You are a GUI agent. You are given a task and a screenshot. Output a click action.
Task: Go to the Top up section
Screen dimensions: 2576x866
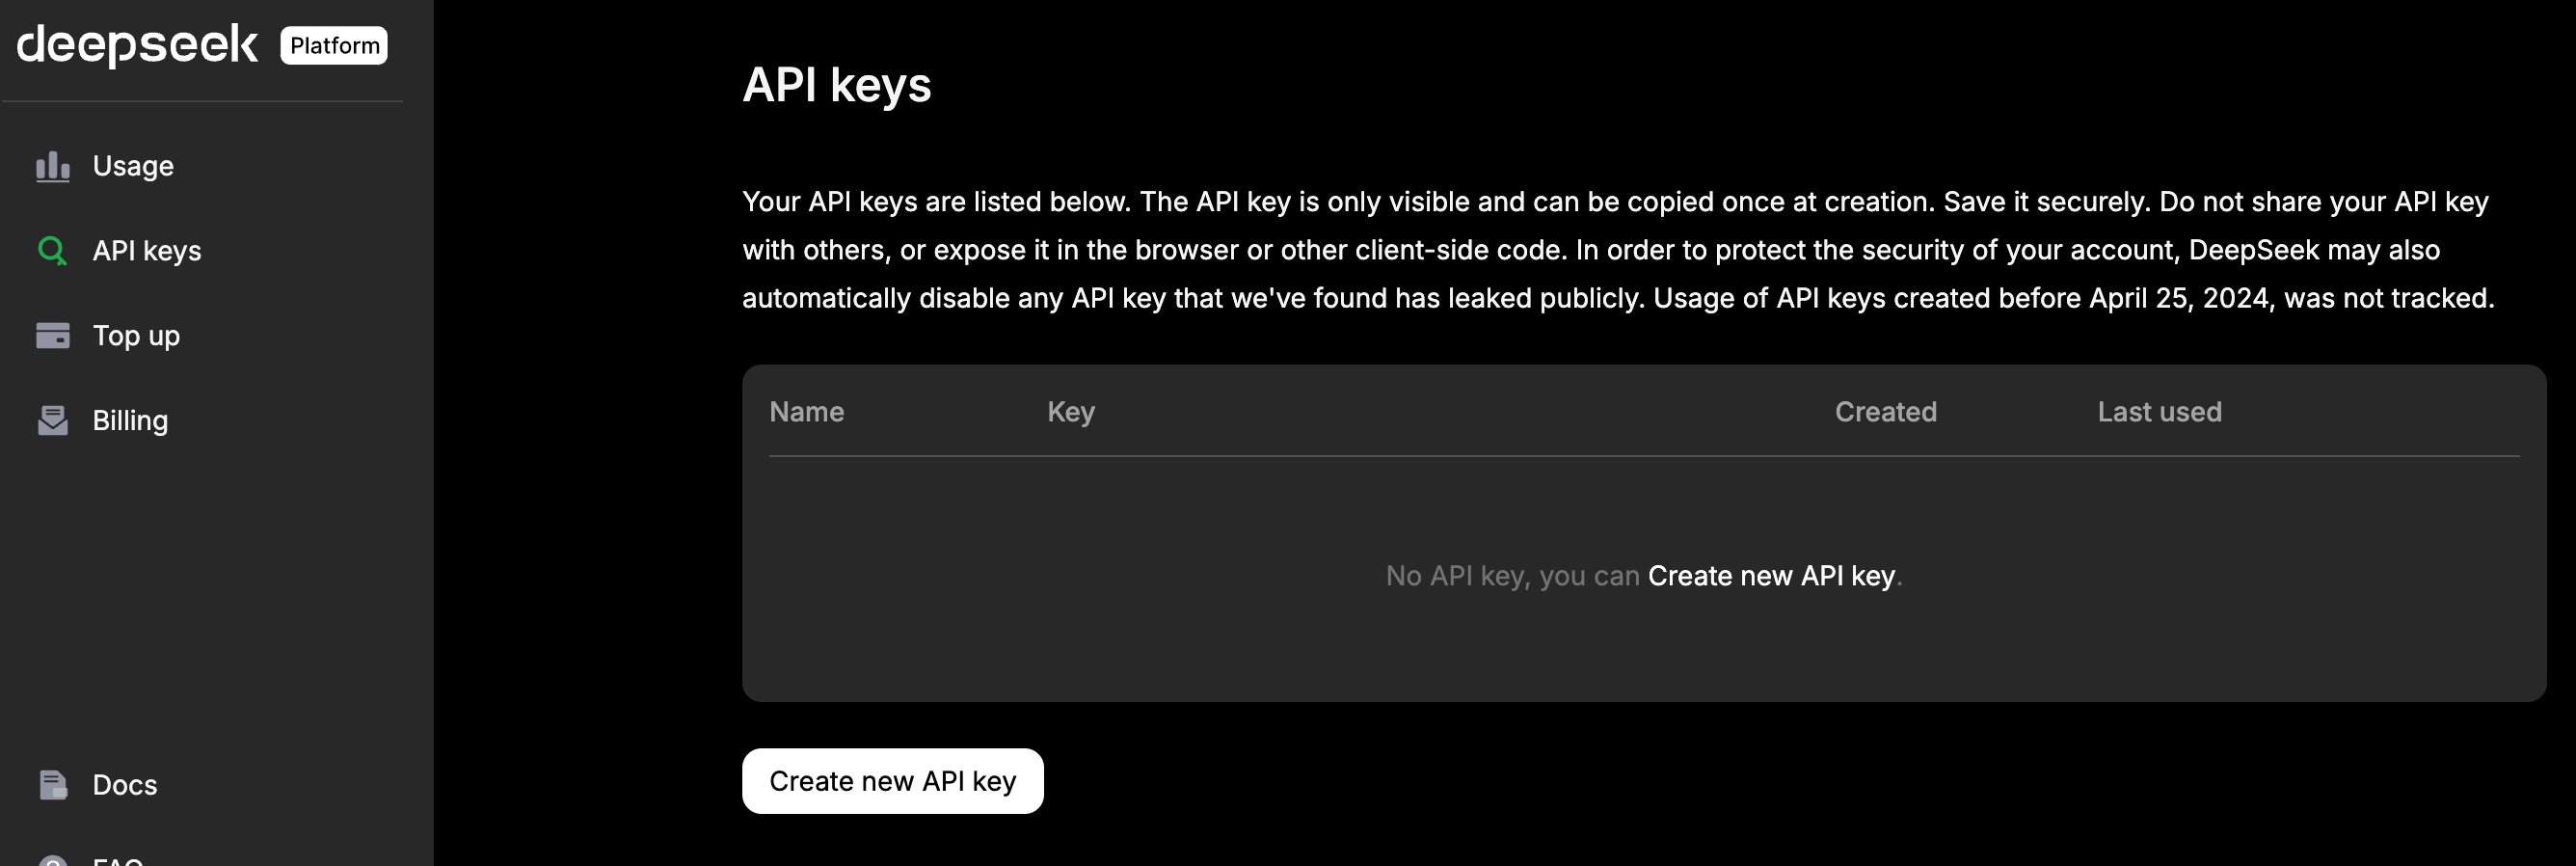[136, 336]
